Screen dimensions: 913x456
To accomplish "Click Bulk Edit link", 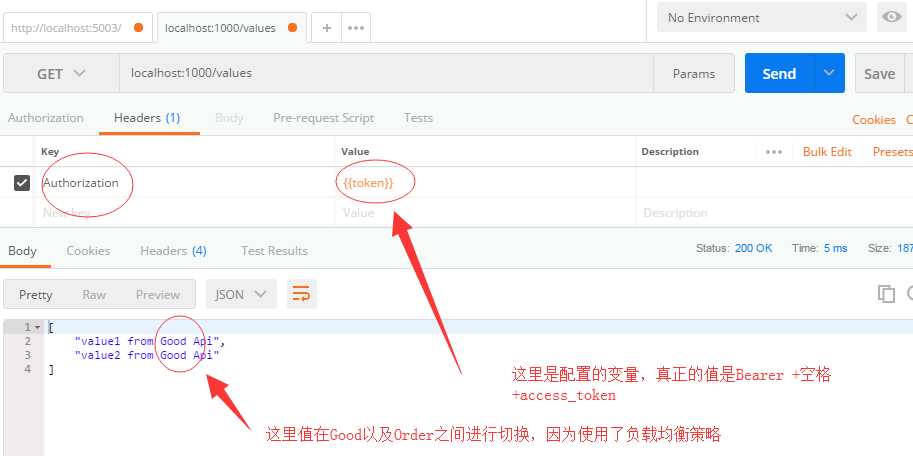I will pyautogui.click(x=827, y=151).
